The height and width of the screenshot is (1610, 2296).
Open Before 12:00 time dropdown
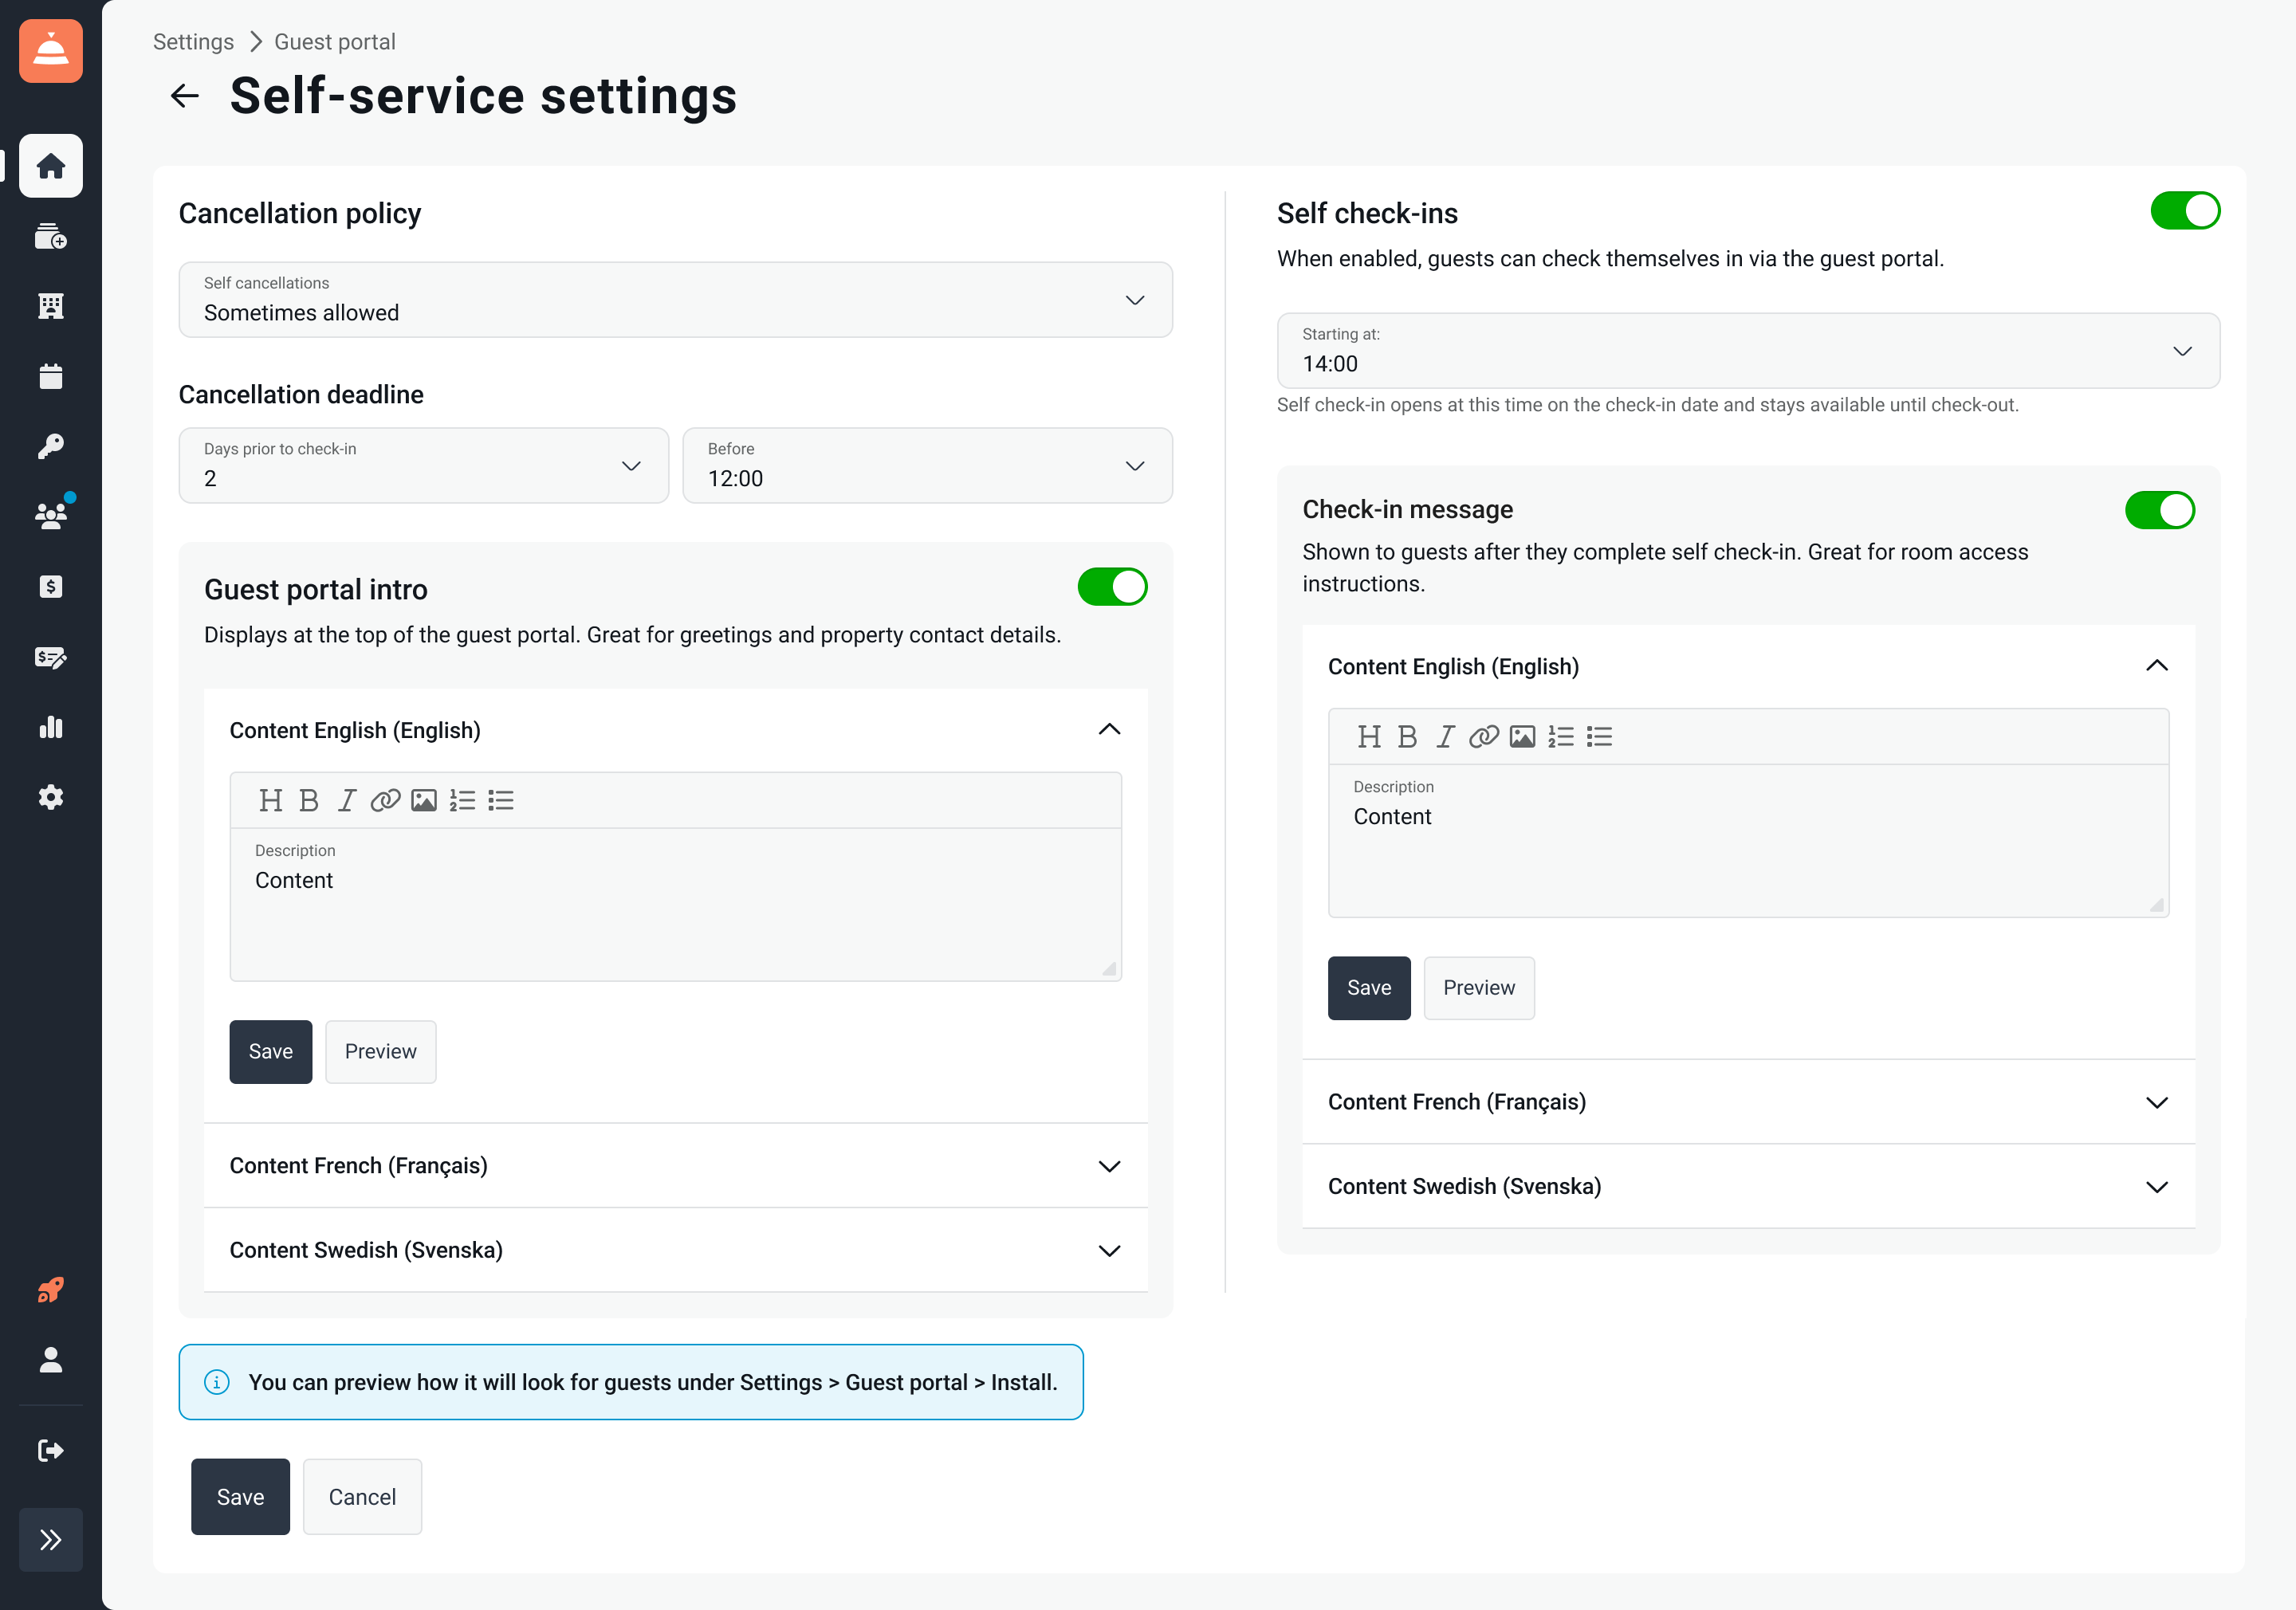(x=928, y=466)
